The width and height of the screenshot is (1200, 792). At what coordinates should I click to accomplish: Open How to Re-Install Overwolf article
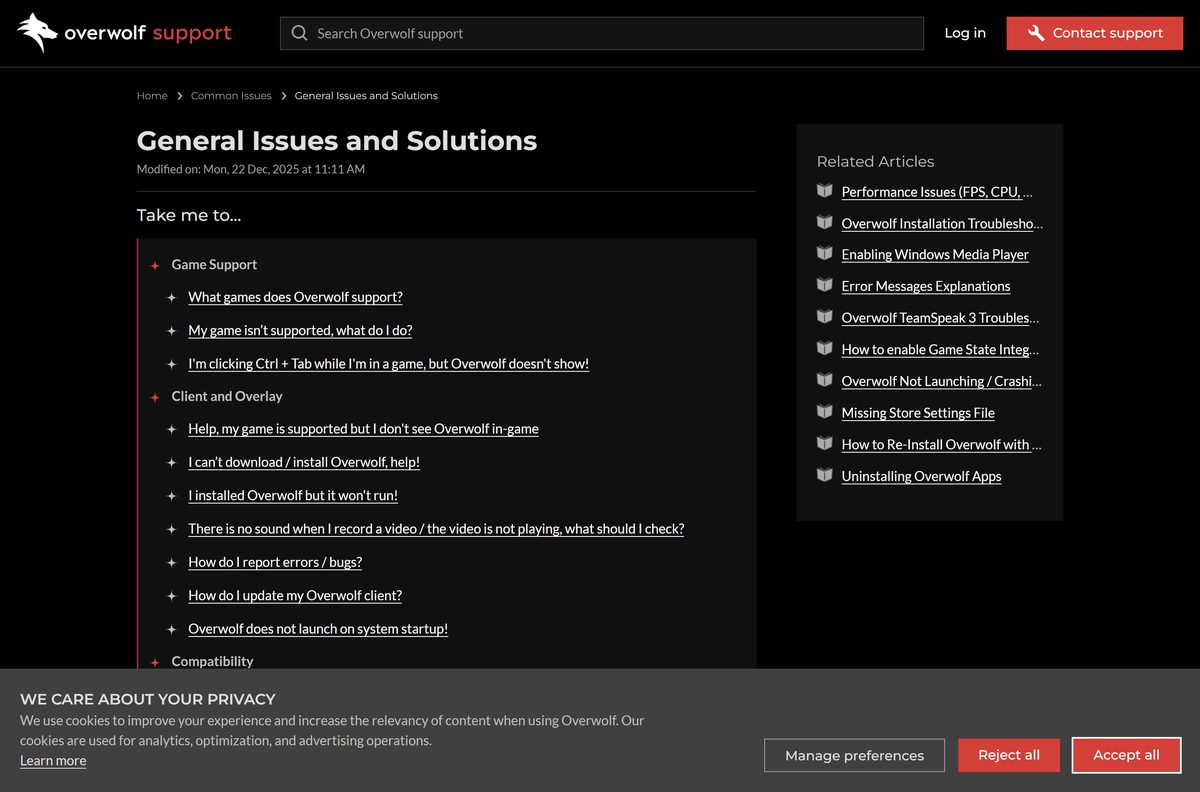pyautogui.click(x=942, y=445)
